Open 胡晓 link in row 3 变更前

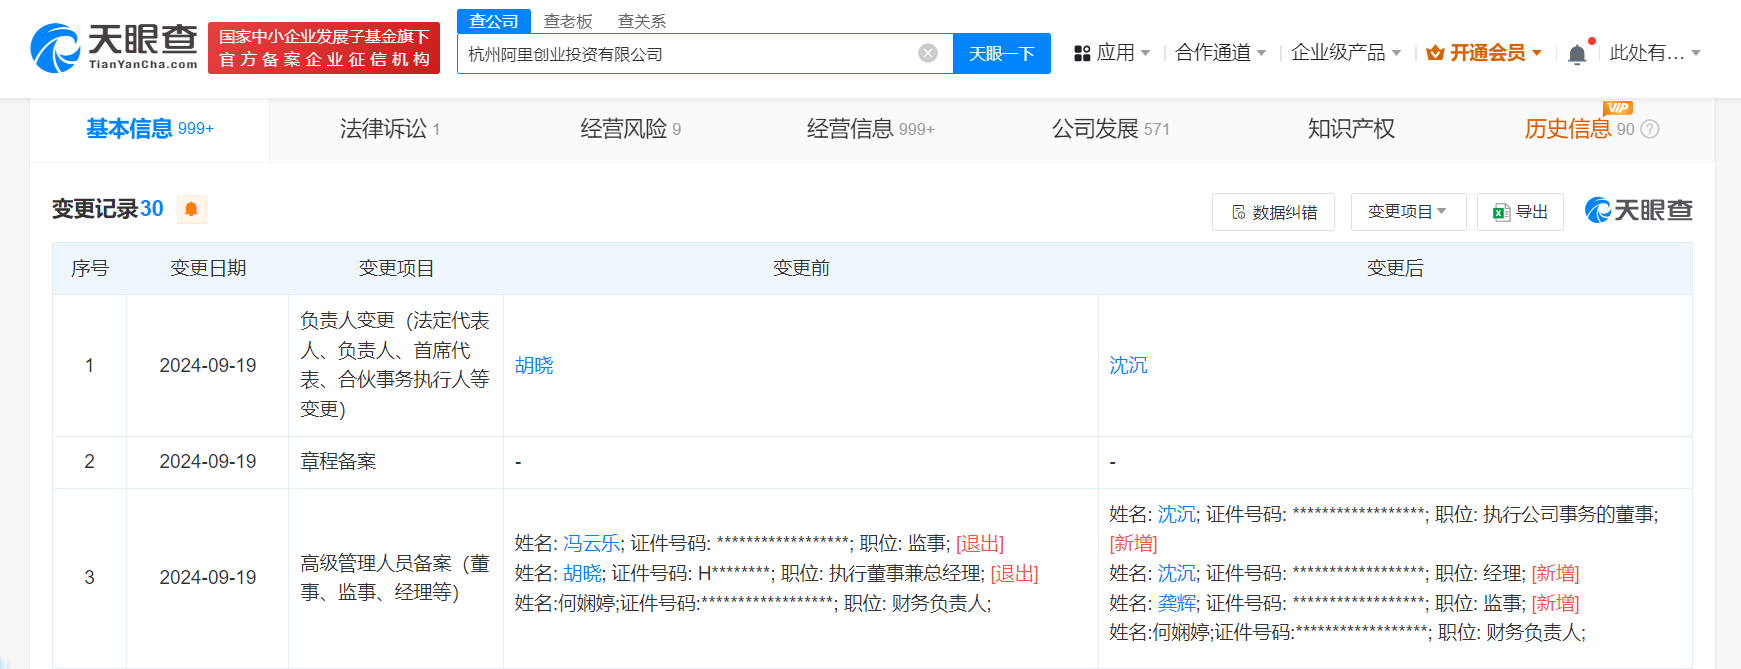(582, 574)
